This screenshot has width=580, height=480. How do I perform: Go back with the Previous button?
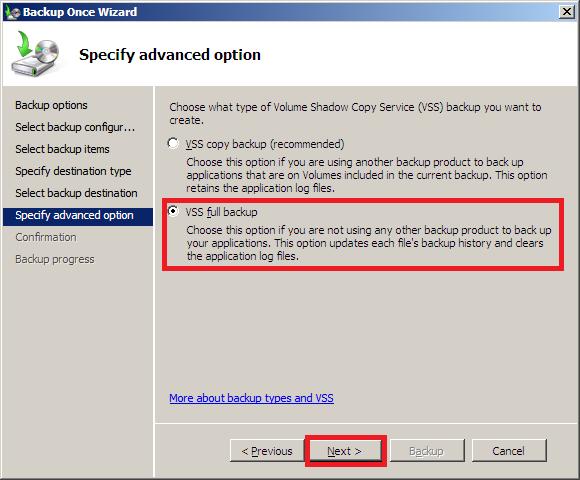coord(267,451)
